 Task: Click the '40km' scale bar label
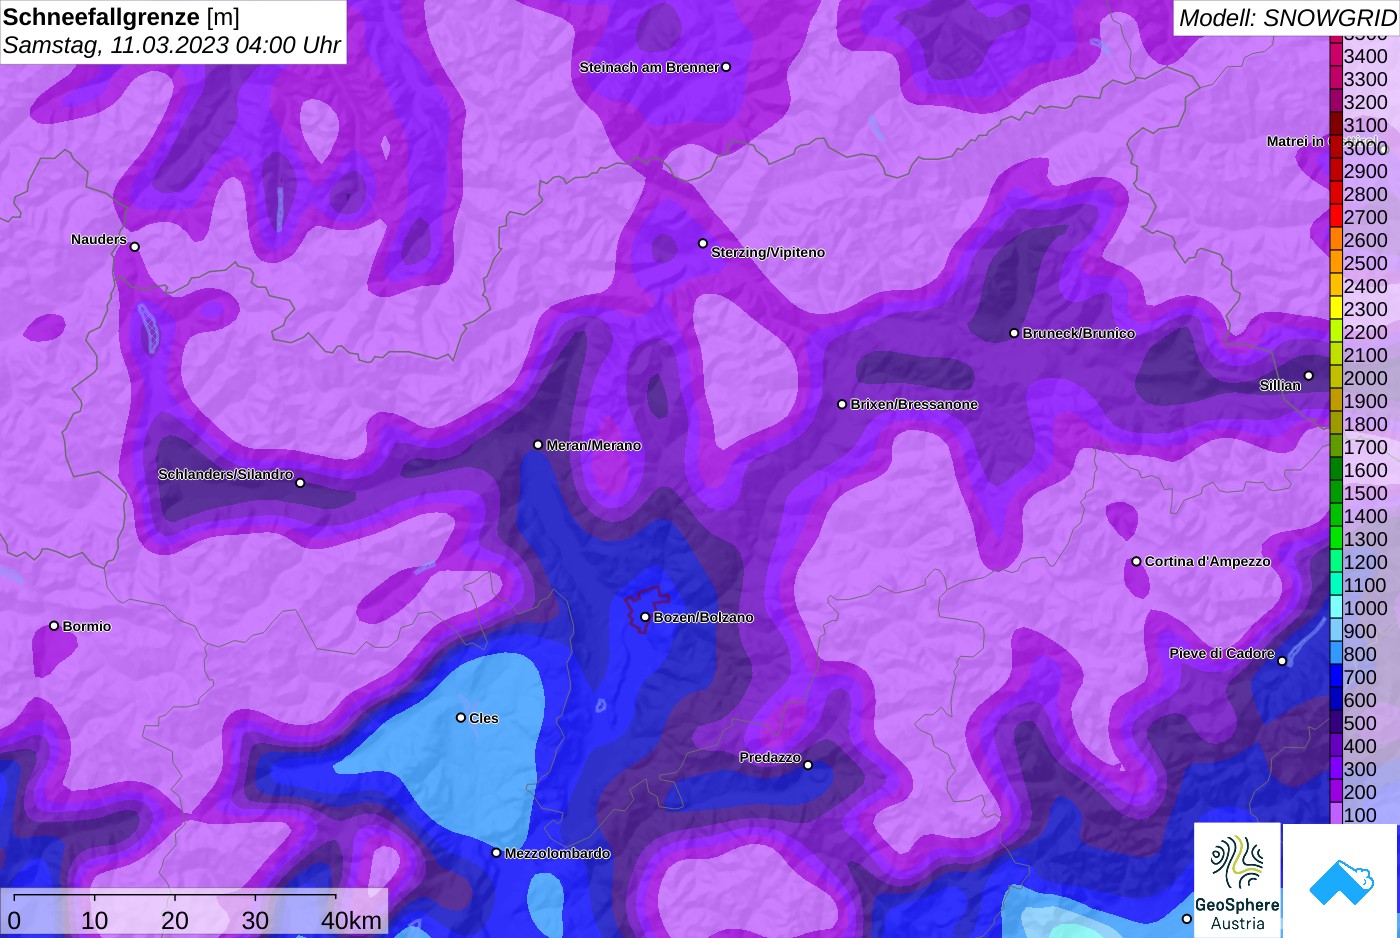coord(351,920)
